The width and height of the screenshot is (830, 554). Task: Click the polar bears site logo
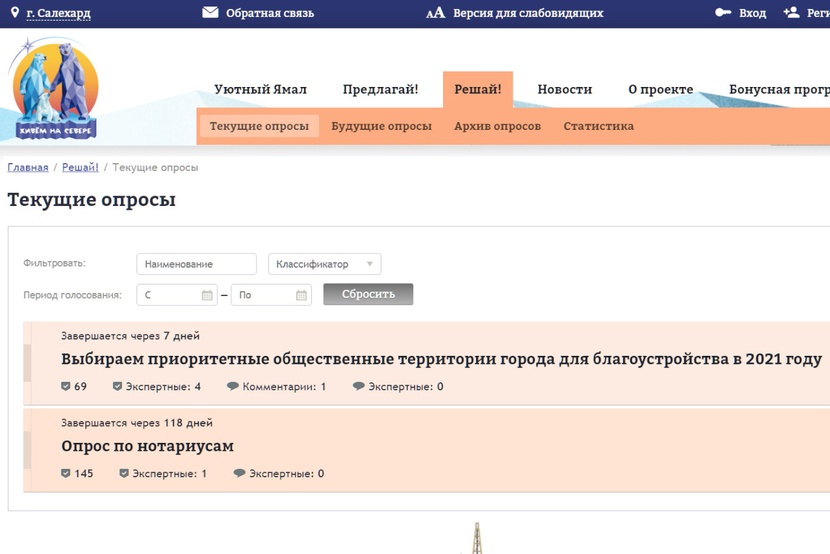point(55,90)
